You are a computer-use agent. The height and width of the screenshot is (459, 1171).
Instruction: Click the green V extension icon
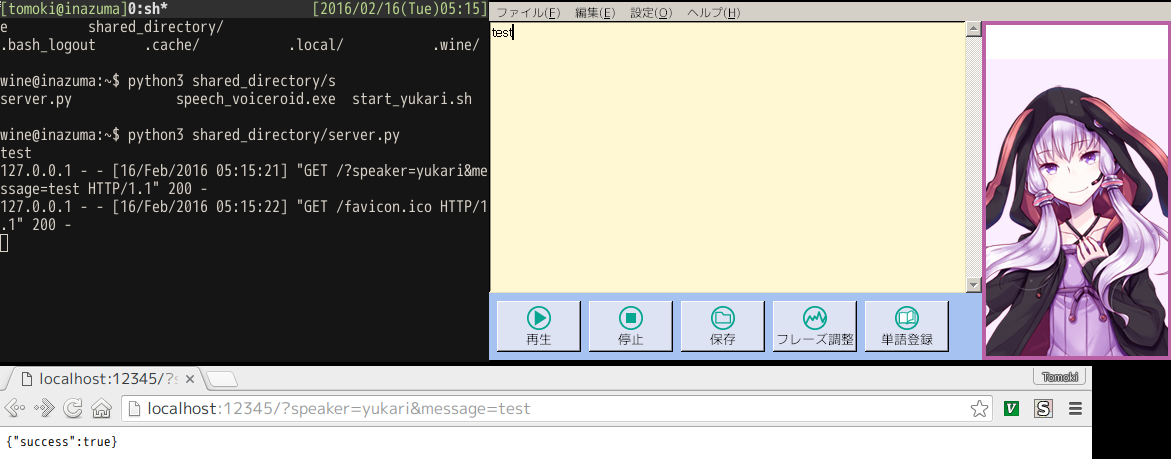pyautogui.click(x=1012, y=408)
